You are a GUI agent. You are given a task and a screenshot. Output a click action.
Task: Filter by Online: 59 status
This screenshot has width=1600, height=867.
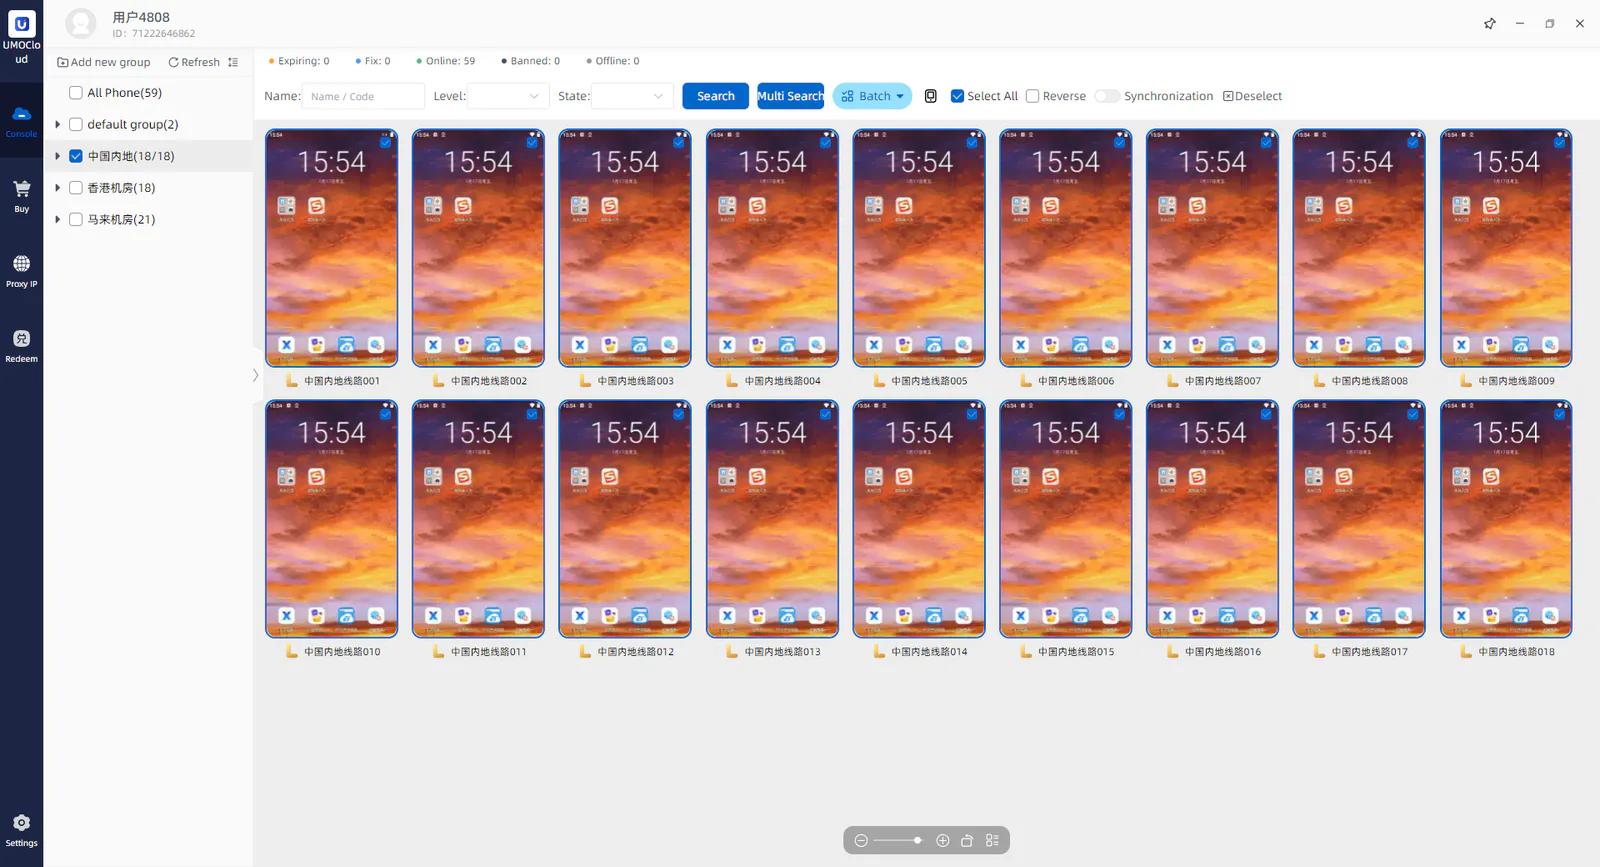coord(446,61)
